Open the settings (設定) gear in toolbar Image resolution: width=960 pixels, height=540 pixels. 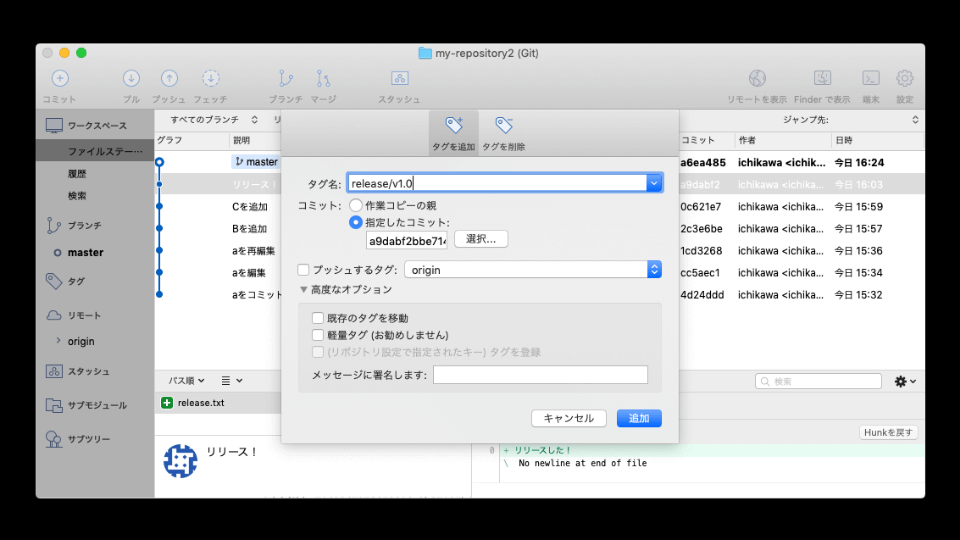904,78
